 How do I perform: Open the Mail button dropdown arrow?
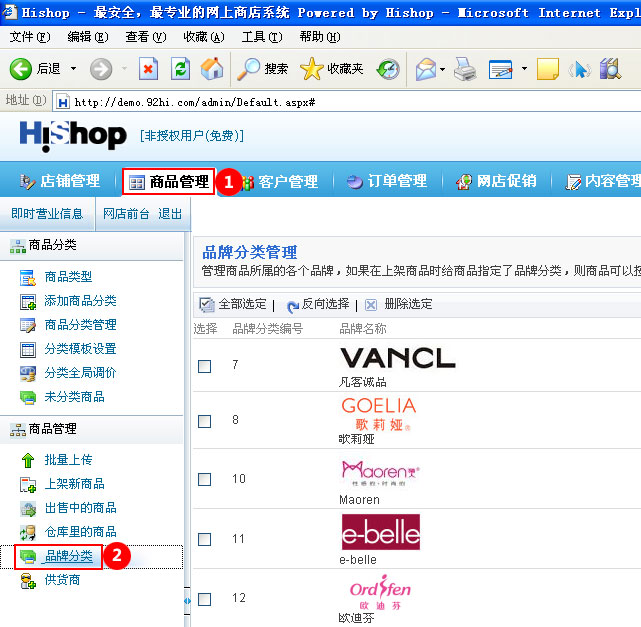(x=442, y=69)
